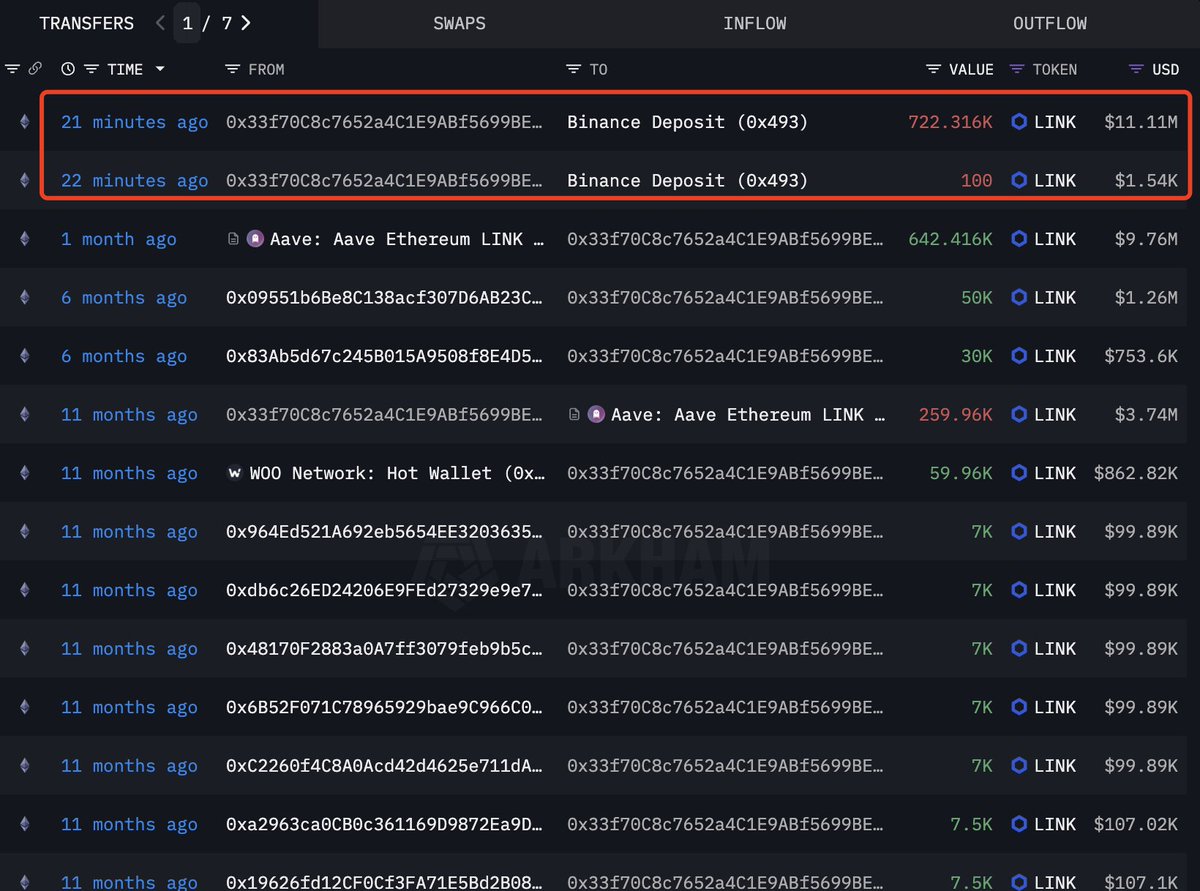
Task: Click the Ethereum icon on the 21 minutes ago row
Action: [x=25, y=122]
